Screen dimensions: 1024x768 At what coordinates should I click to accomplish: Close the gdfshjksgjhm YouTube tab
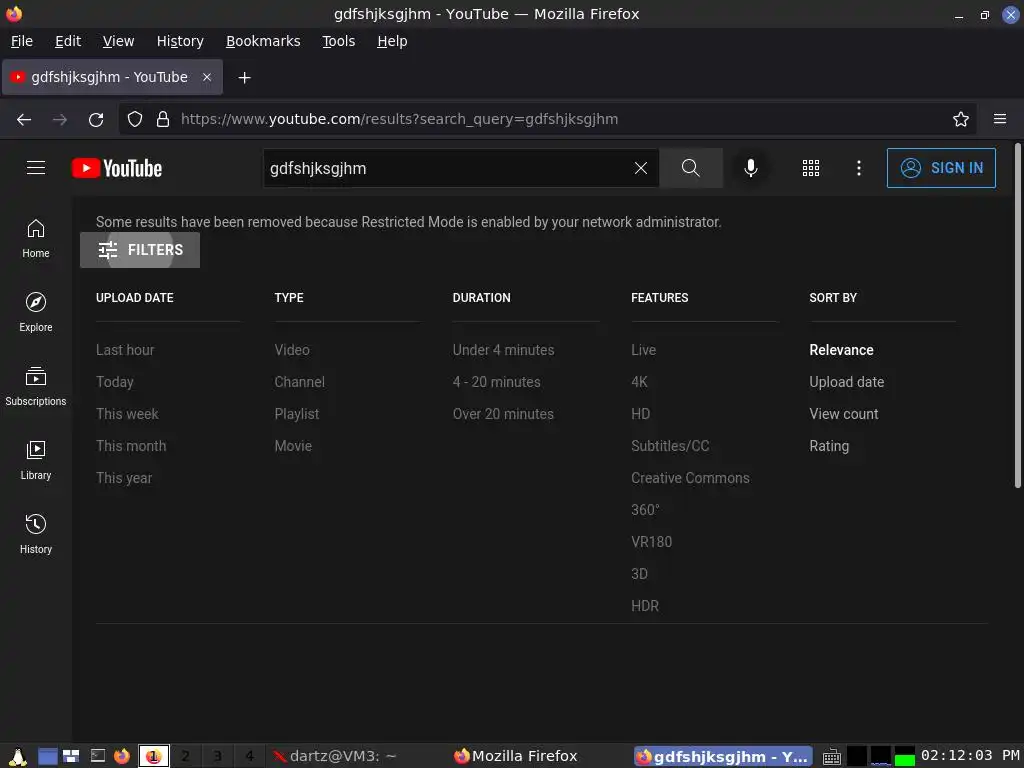[x=207, y=77]
